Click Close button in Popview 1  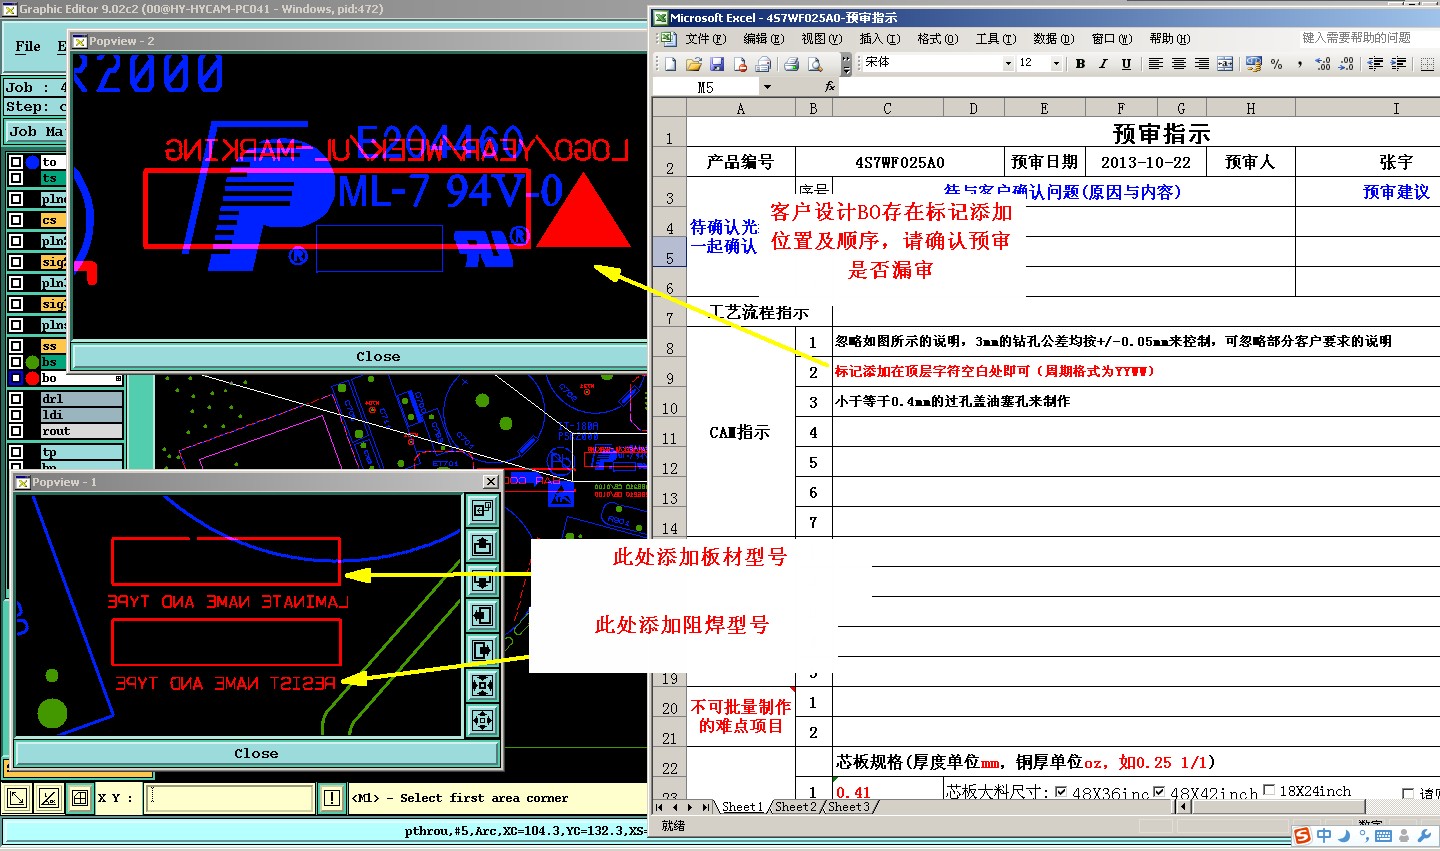click(x=256, y=753)
